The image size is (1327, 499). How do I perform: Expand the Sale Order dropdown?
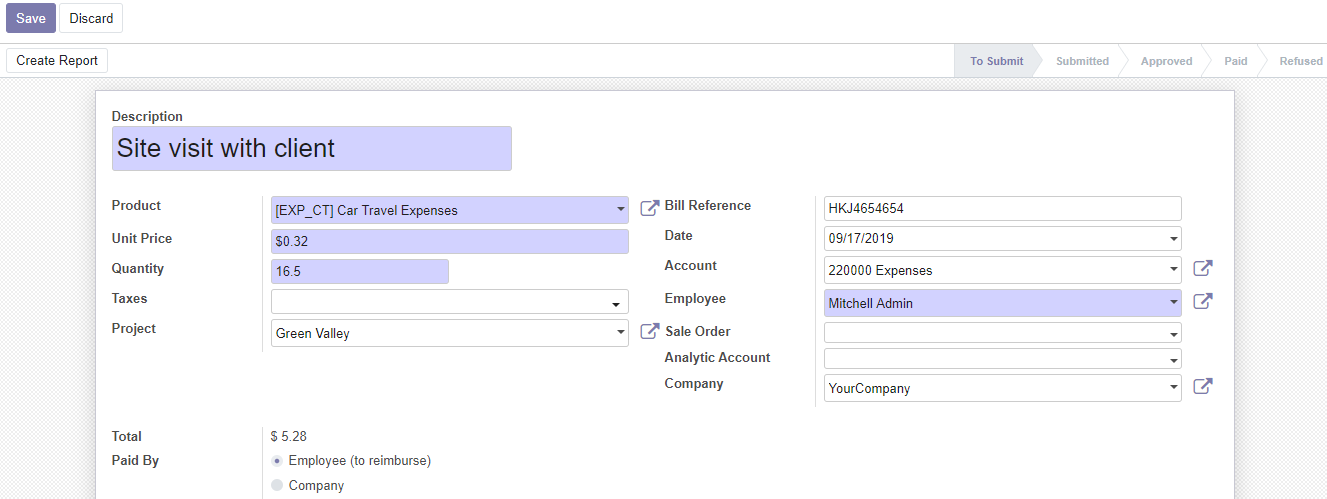pyautogui.click(x=1172, y=334)
